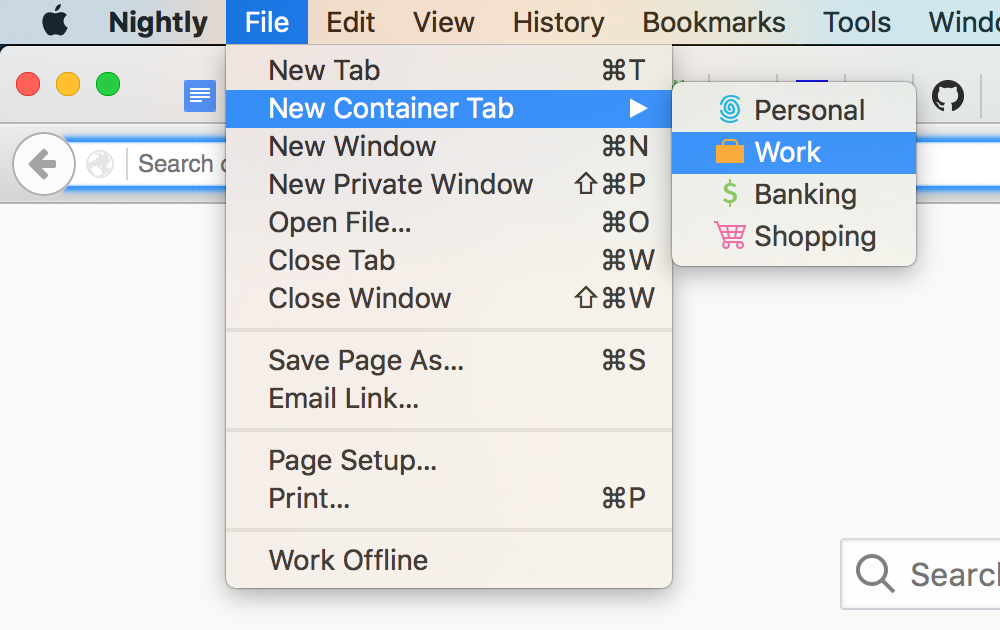This screenshot has height=630, width=1000.
Task: Open the History menu
Action: (x=558, y=22)
